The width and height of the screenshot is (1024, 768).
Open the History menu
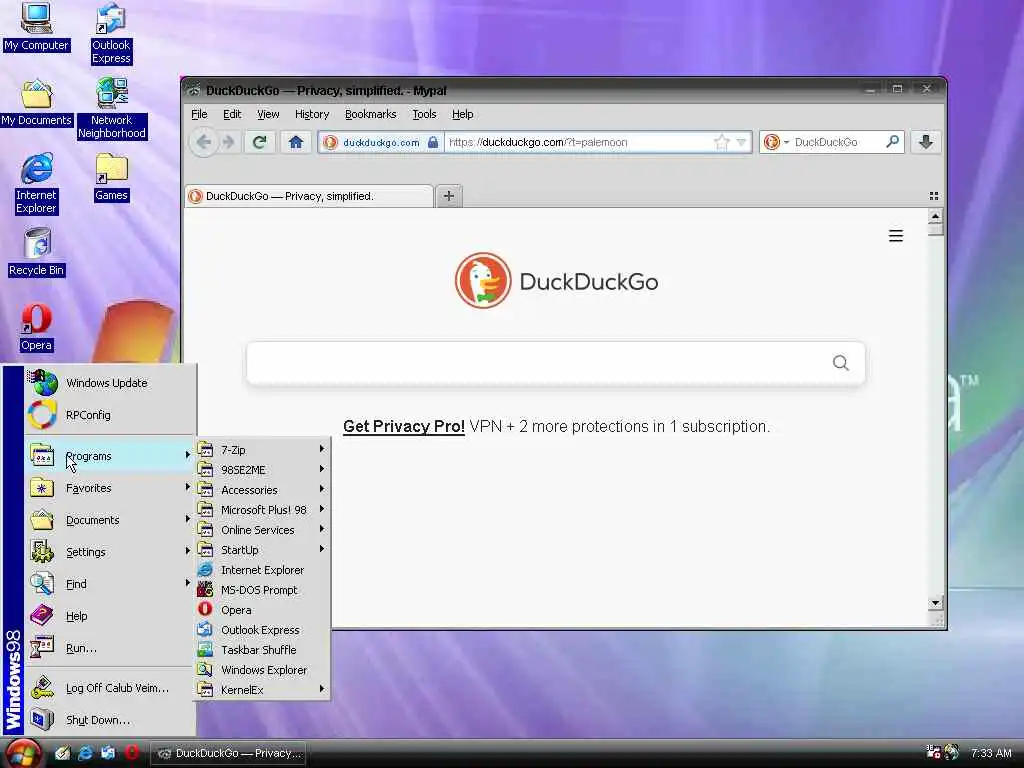312,114
